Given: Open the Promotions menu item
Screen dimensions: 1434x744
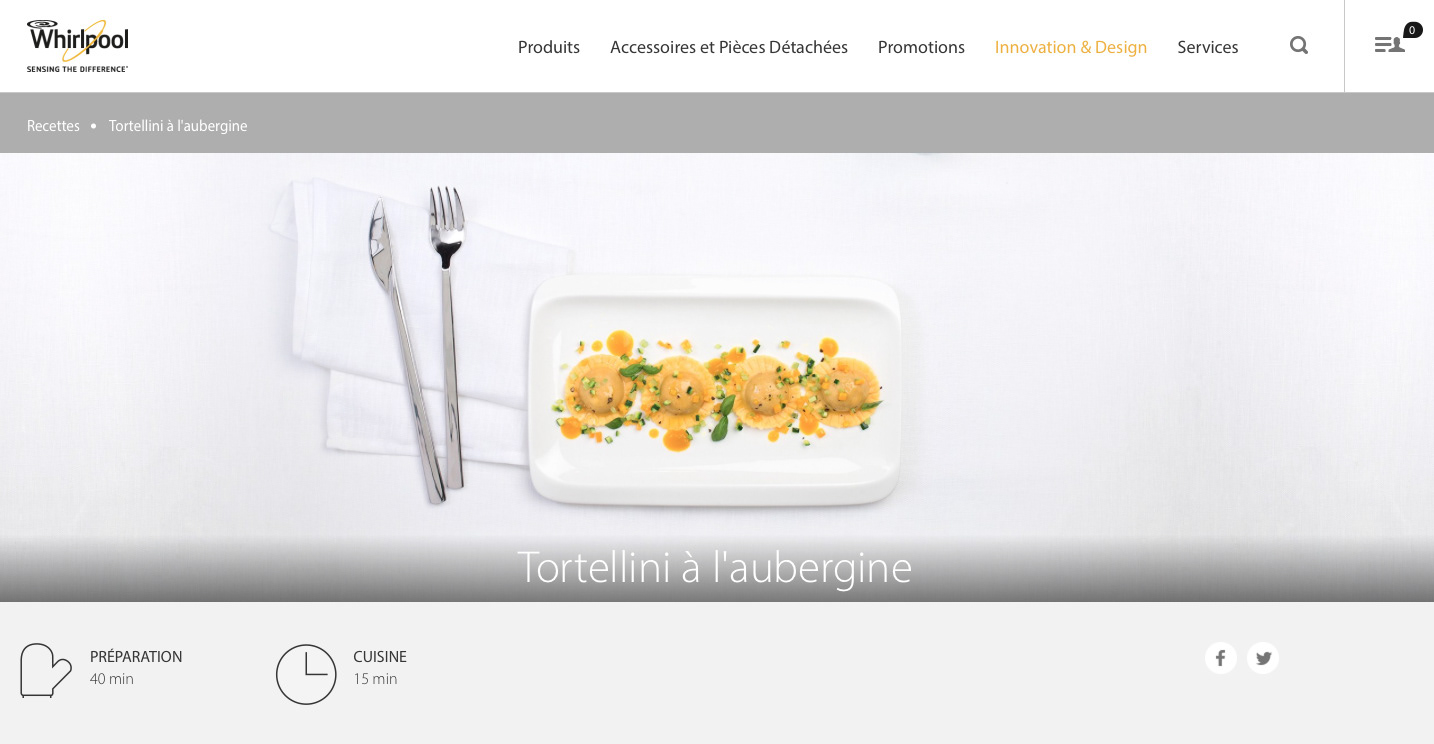Looking at the screenshot, I should tap(921, 47).
